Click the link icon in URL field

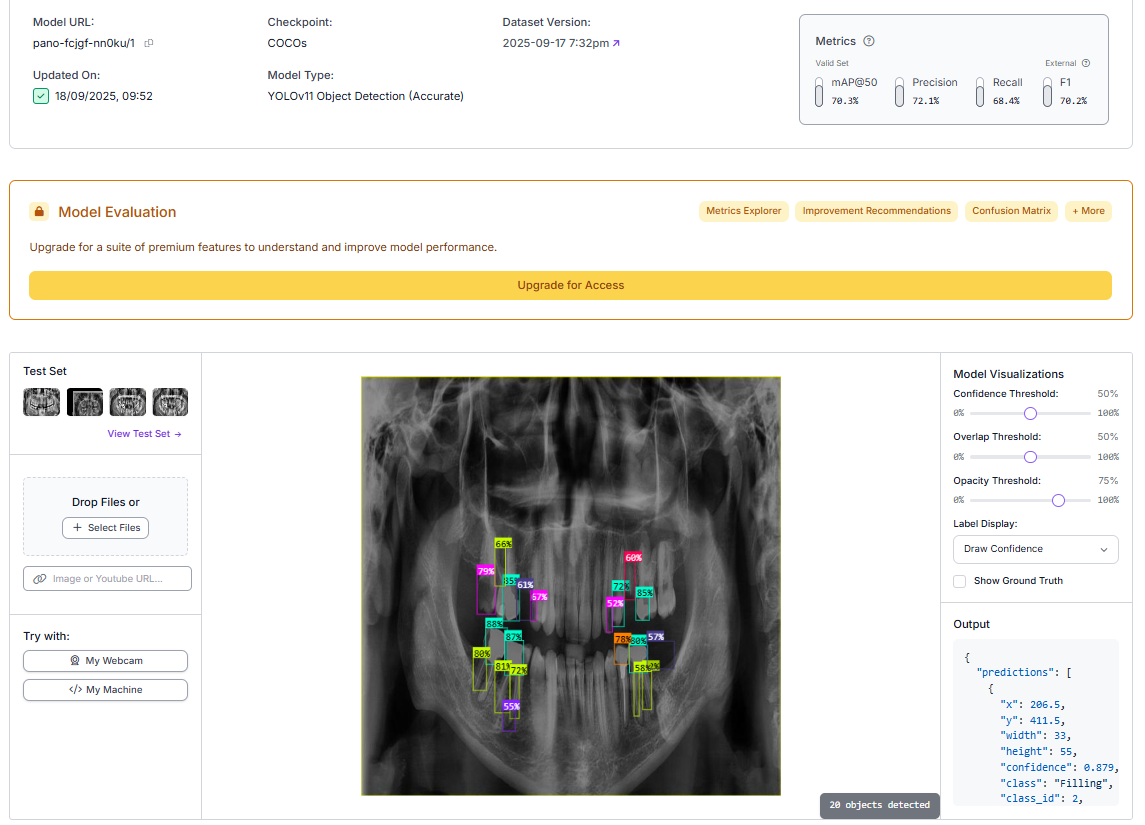click(39, 578)
